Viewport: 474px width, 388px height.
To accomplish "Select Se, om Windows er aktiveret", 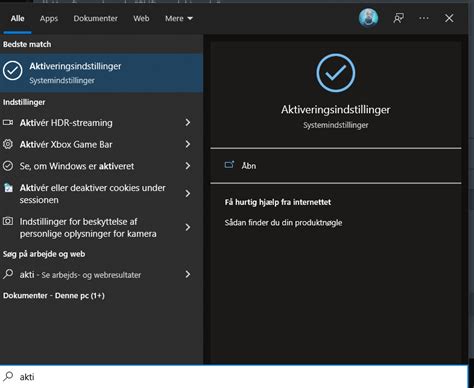I will [101, 166].
